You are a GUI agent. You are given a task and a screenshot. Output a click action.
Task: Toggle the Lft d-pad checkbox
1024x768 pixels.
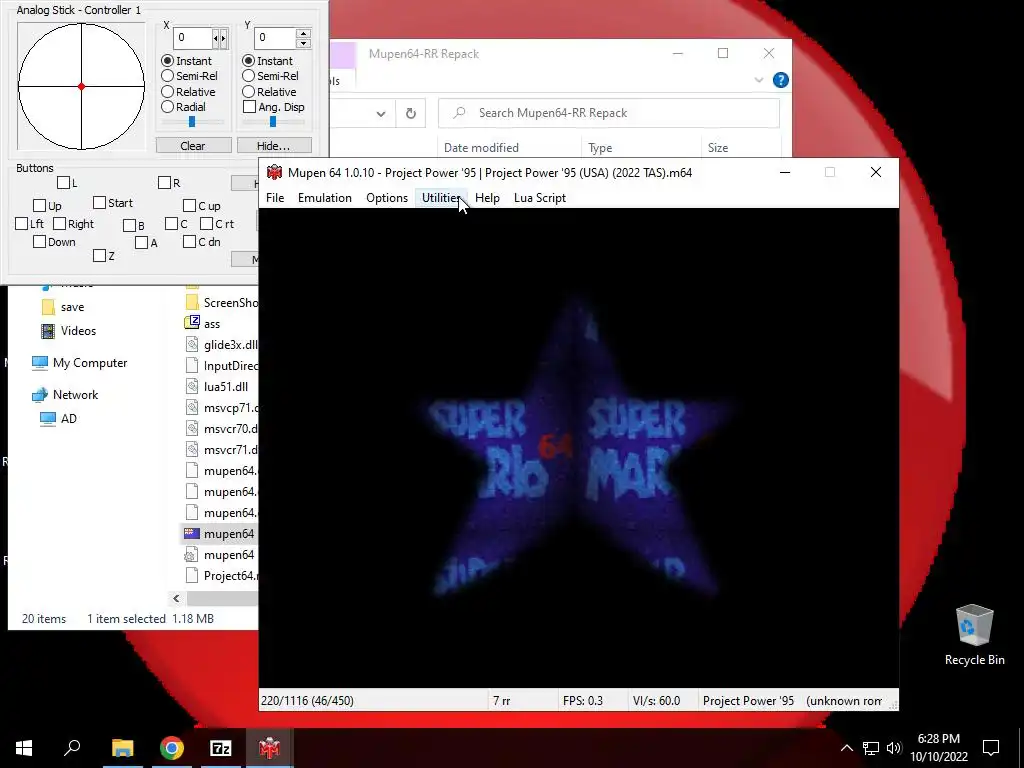(x=22, y=224)
